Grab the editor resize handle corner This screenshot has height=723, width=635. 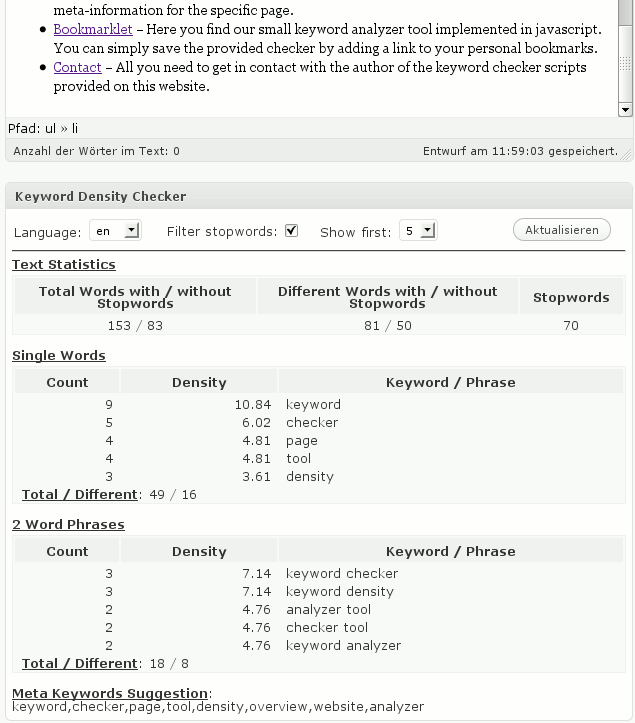point(627,155)
